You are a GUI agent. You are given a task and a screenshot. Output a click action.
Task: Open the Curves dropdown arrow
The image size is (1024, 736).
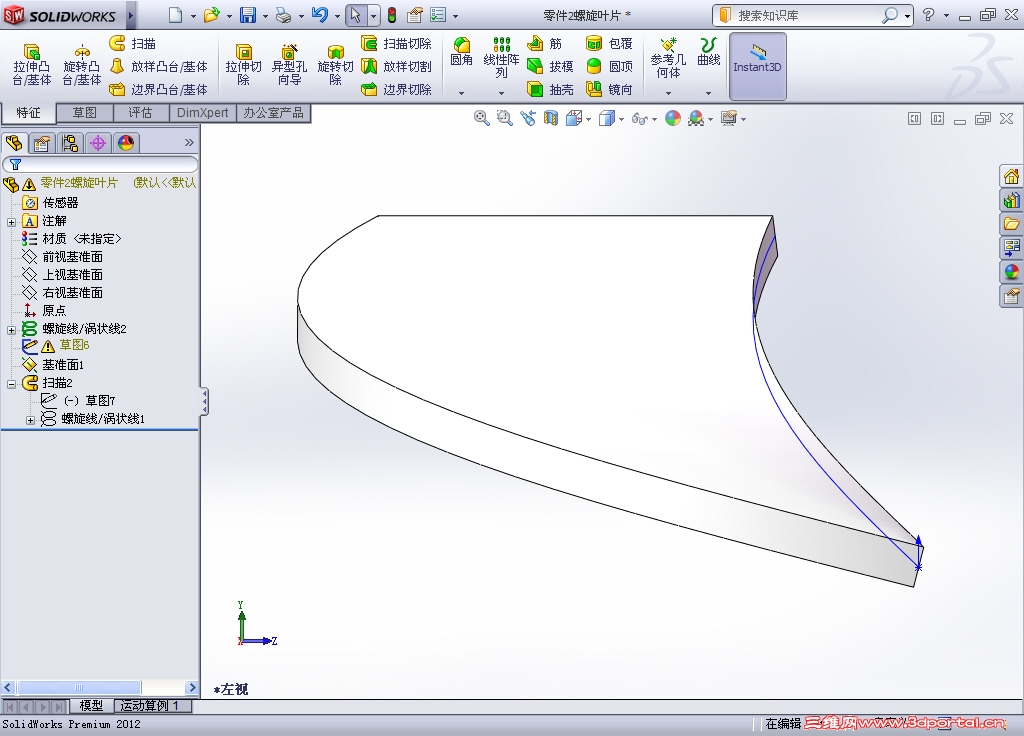tap(709, 93)
